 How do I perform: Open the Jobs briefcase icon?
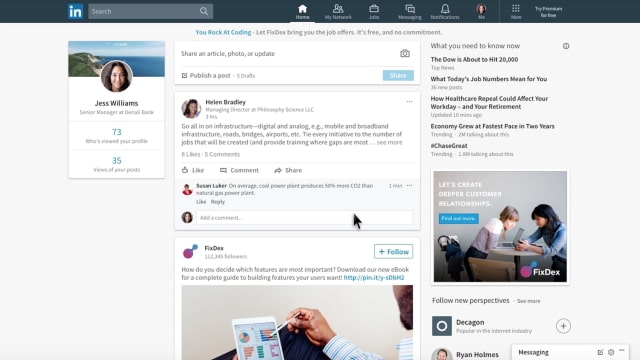[x=374, y=11]
